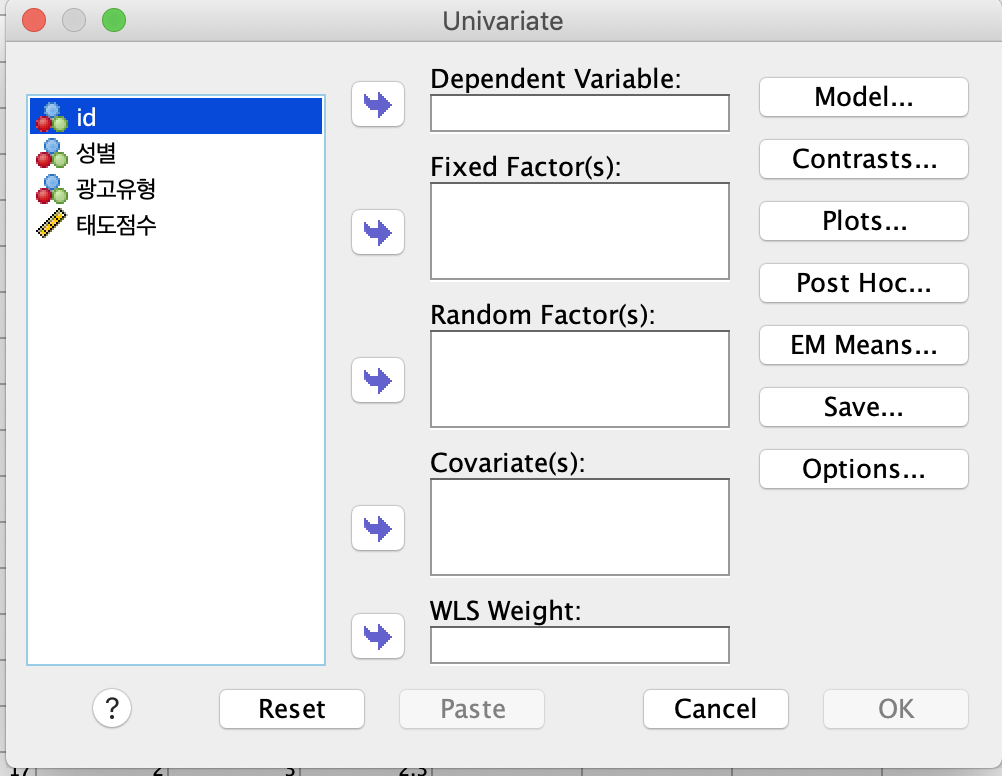Screen dimensions: 1002x776
Task: Open the Plots... dialog
Action: click(864, 221)
